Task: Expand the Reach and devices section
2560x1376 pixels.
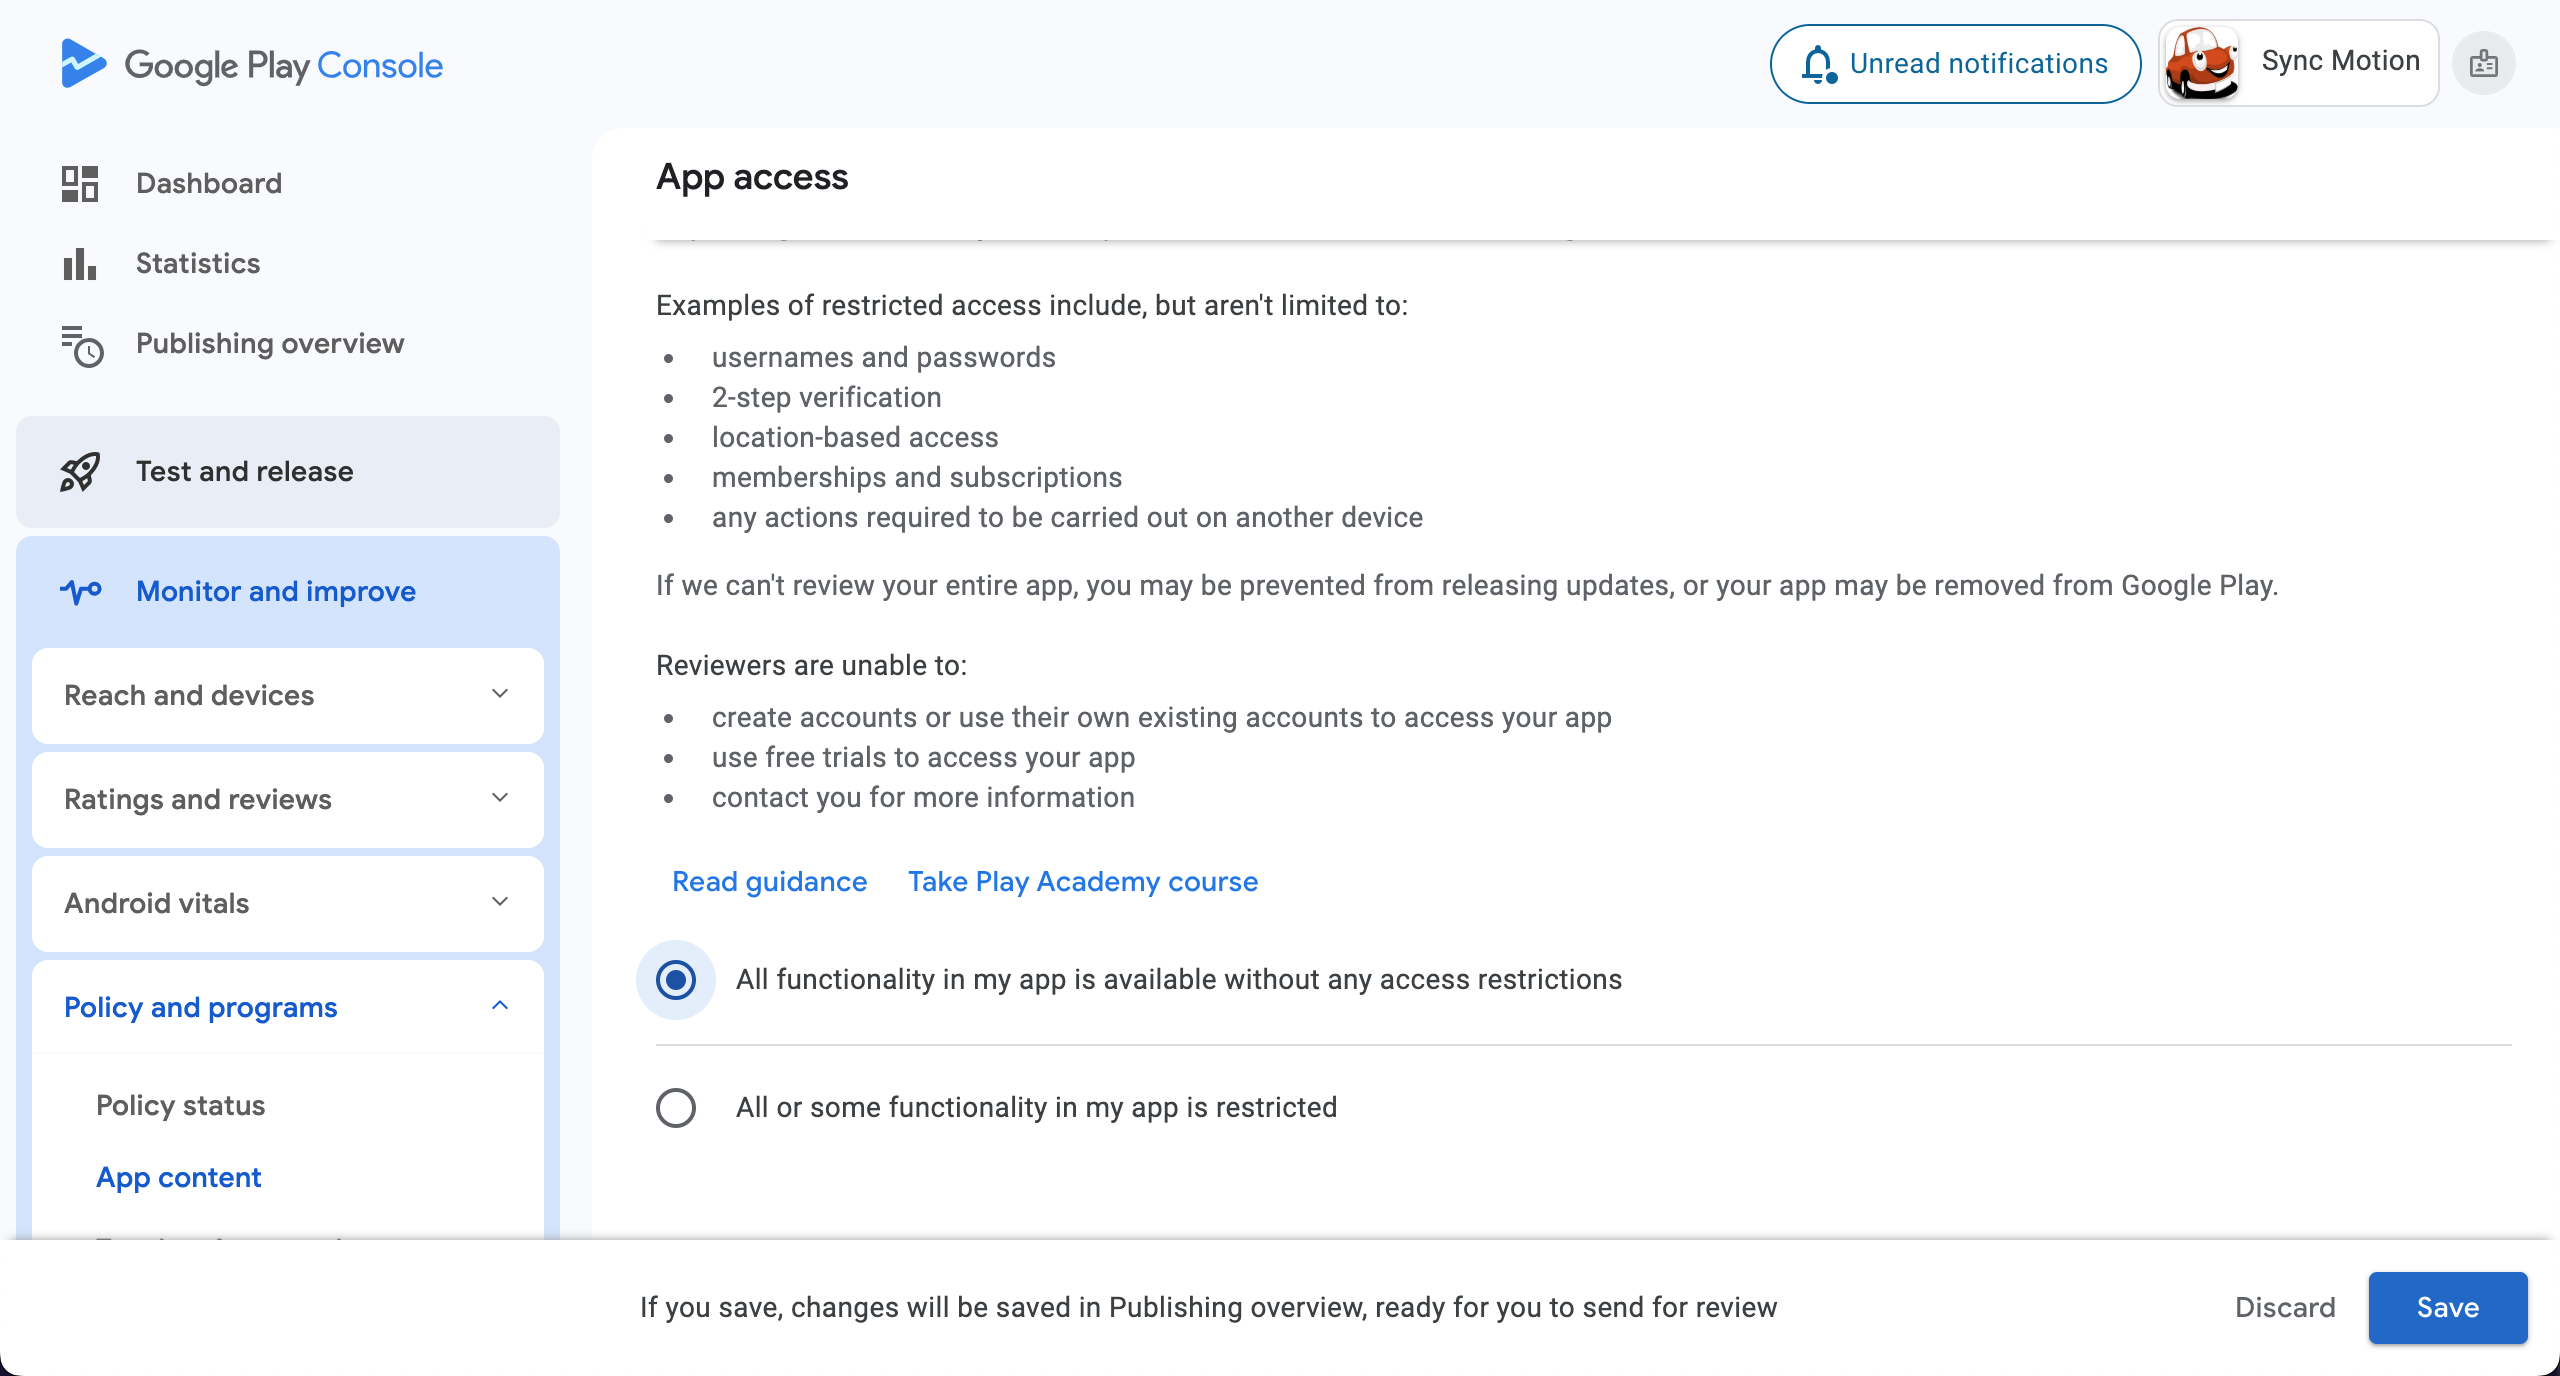Action: pos(288,696)
